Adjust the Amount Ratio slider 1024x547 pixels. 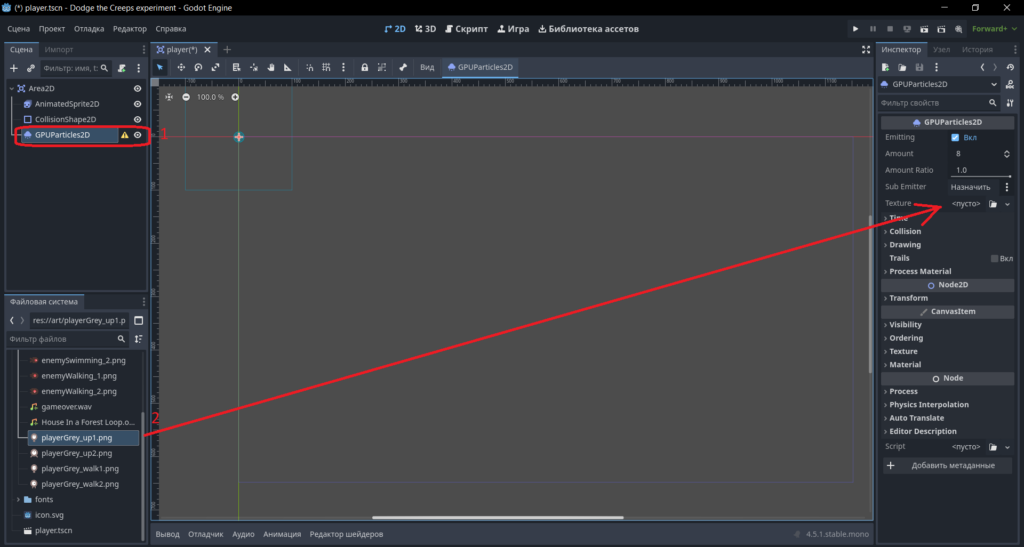point(981,170)
